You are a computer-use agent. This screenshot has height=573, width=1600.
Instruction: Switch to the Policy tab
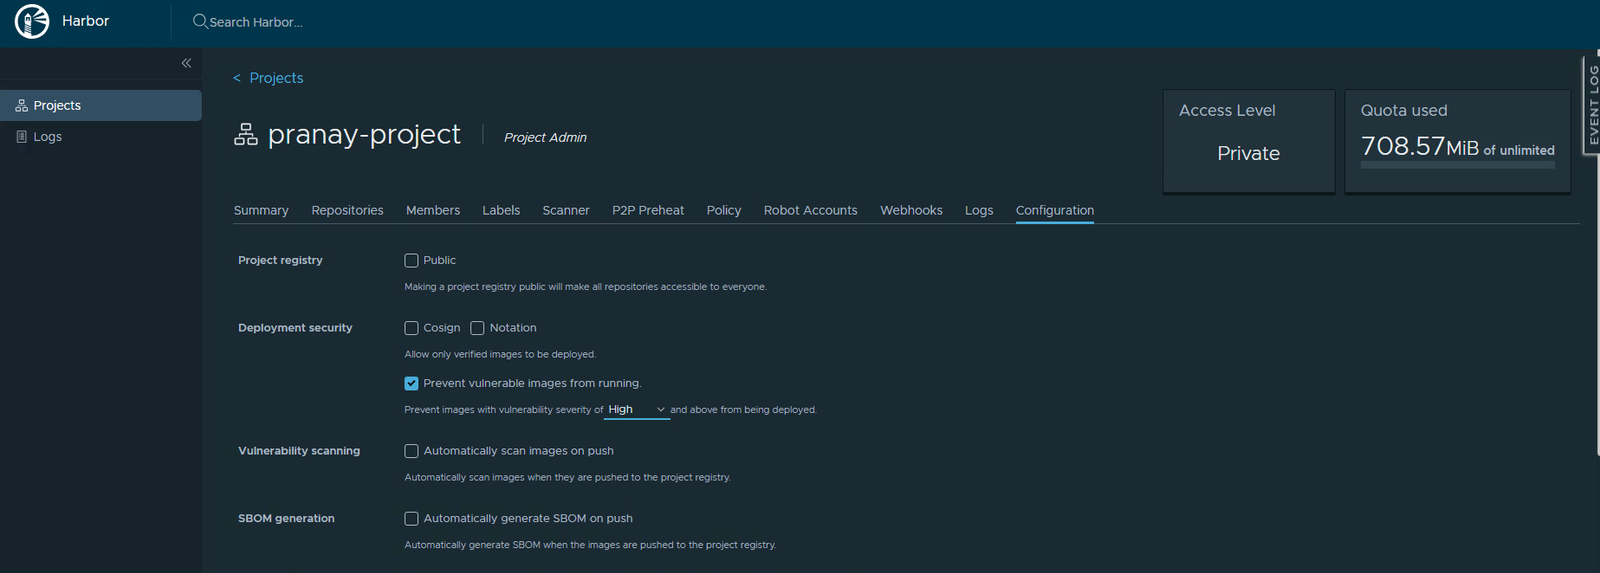coord(724,210)
